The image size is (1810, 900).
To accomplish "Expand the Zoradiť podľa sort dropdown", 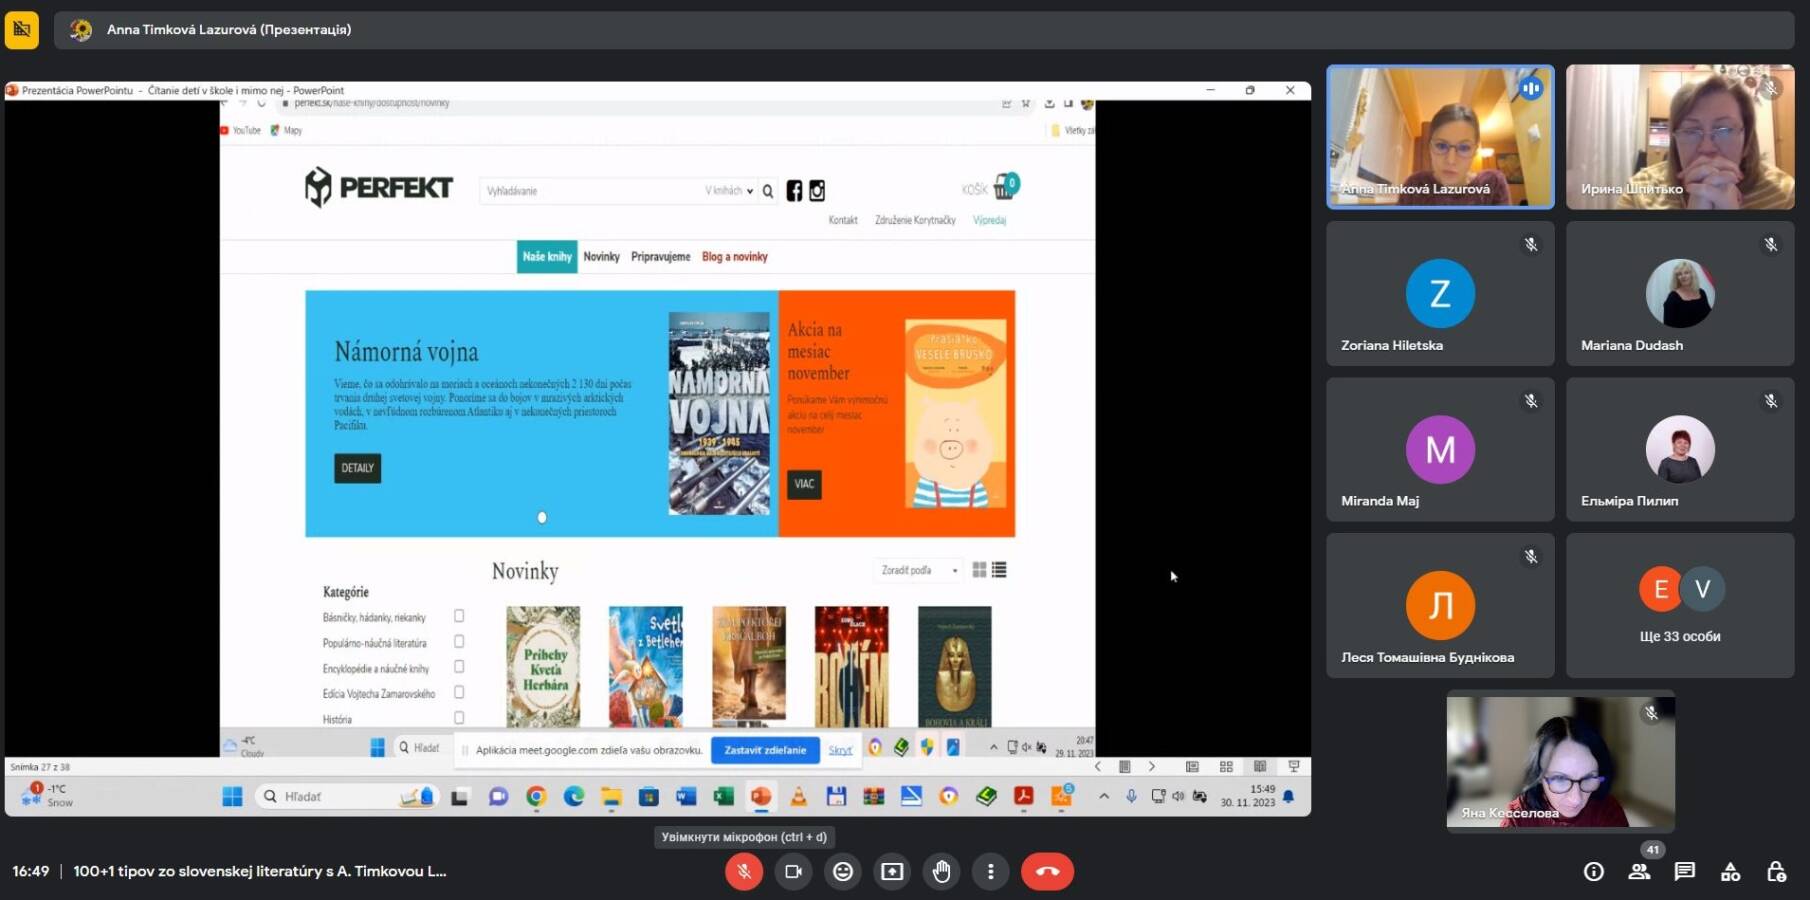I will [919, 570].
